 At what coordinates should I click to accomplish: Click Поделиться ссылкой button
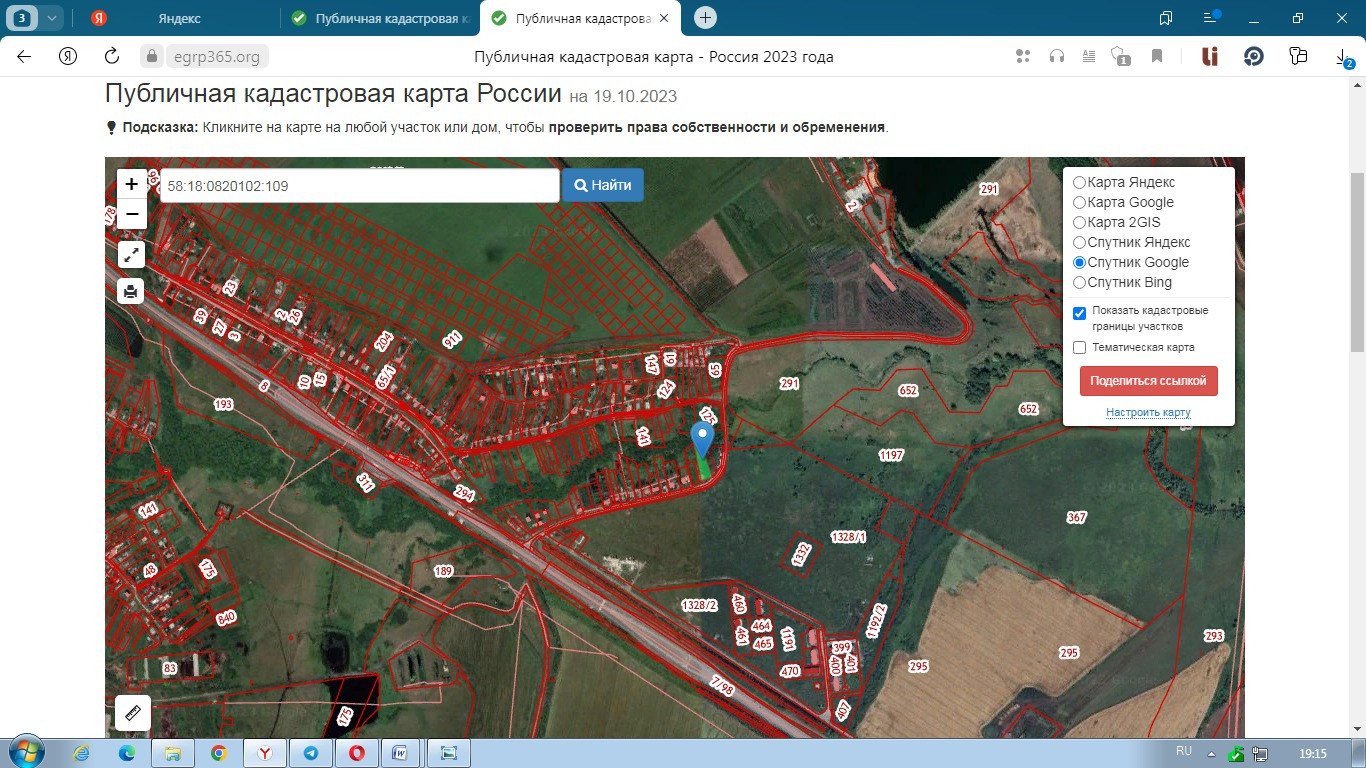click(1149, 381)
